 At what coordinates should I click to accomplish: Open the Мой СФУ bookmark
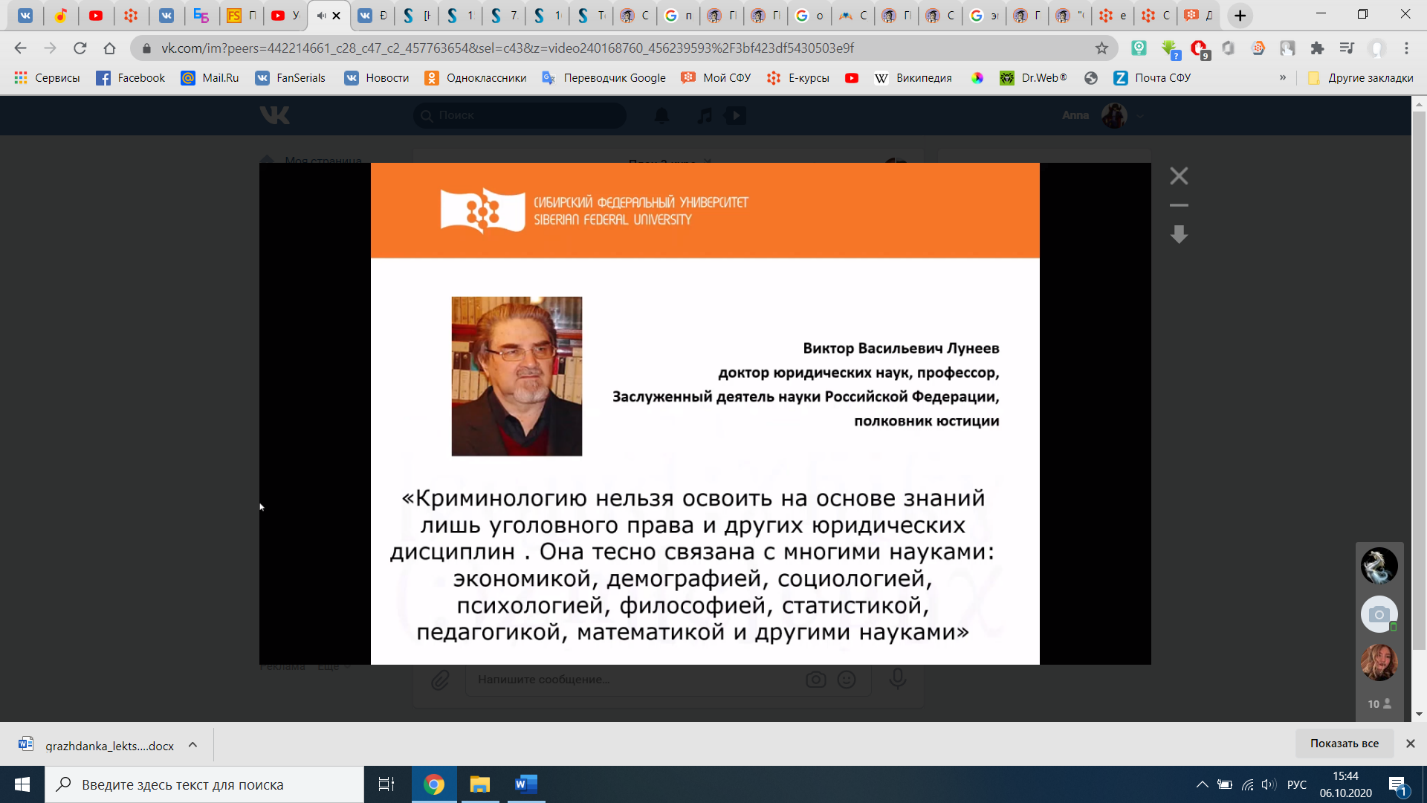[715, 78]
